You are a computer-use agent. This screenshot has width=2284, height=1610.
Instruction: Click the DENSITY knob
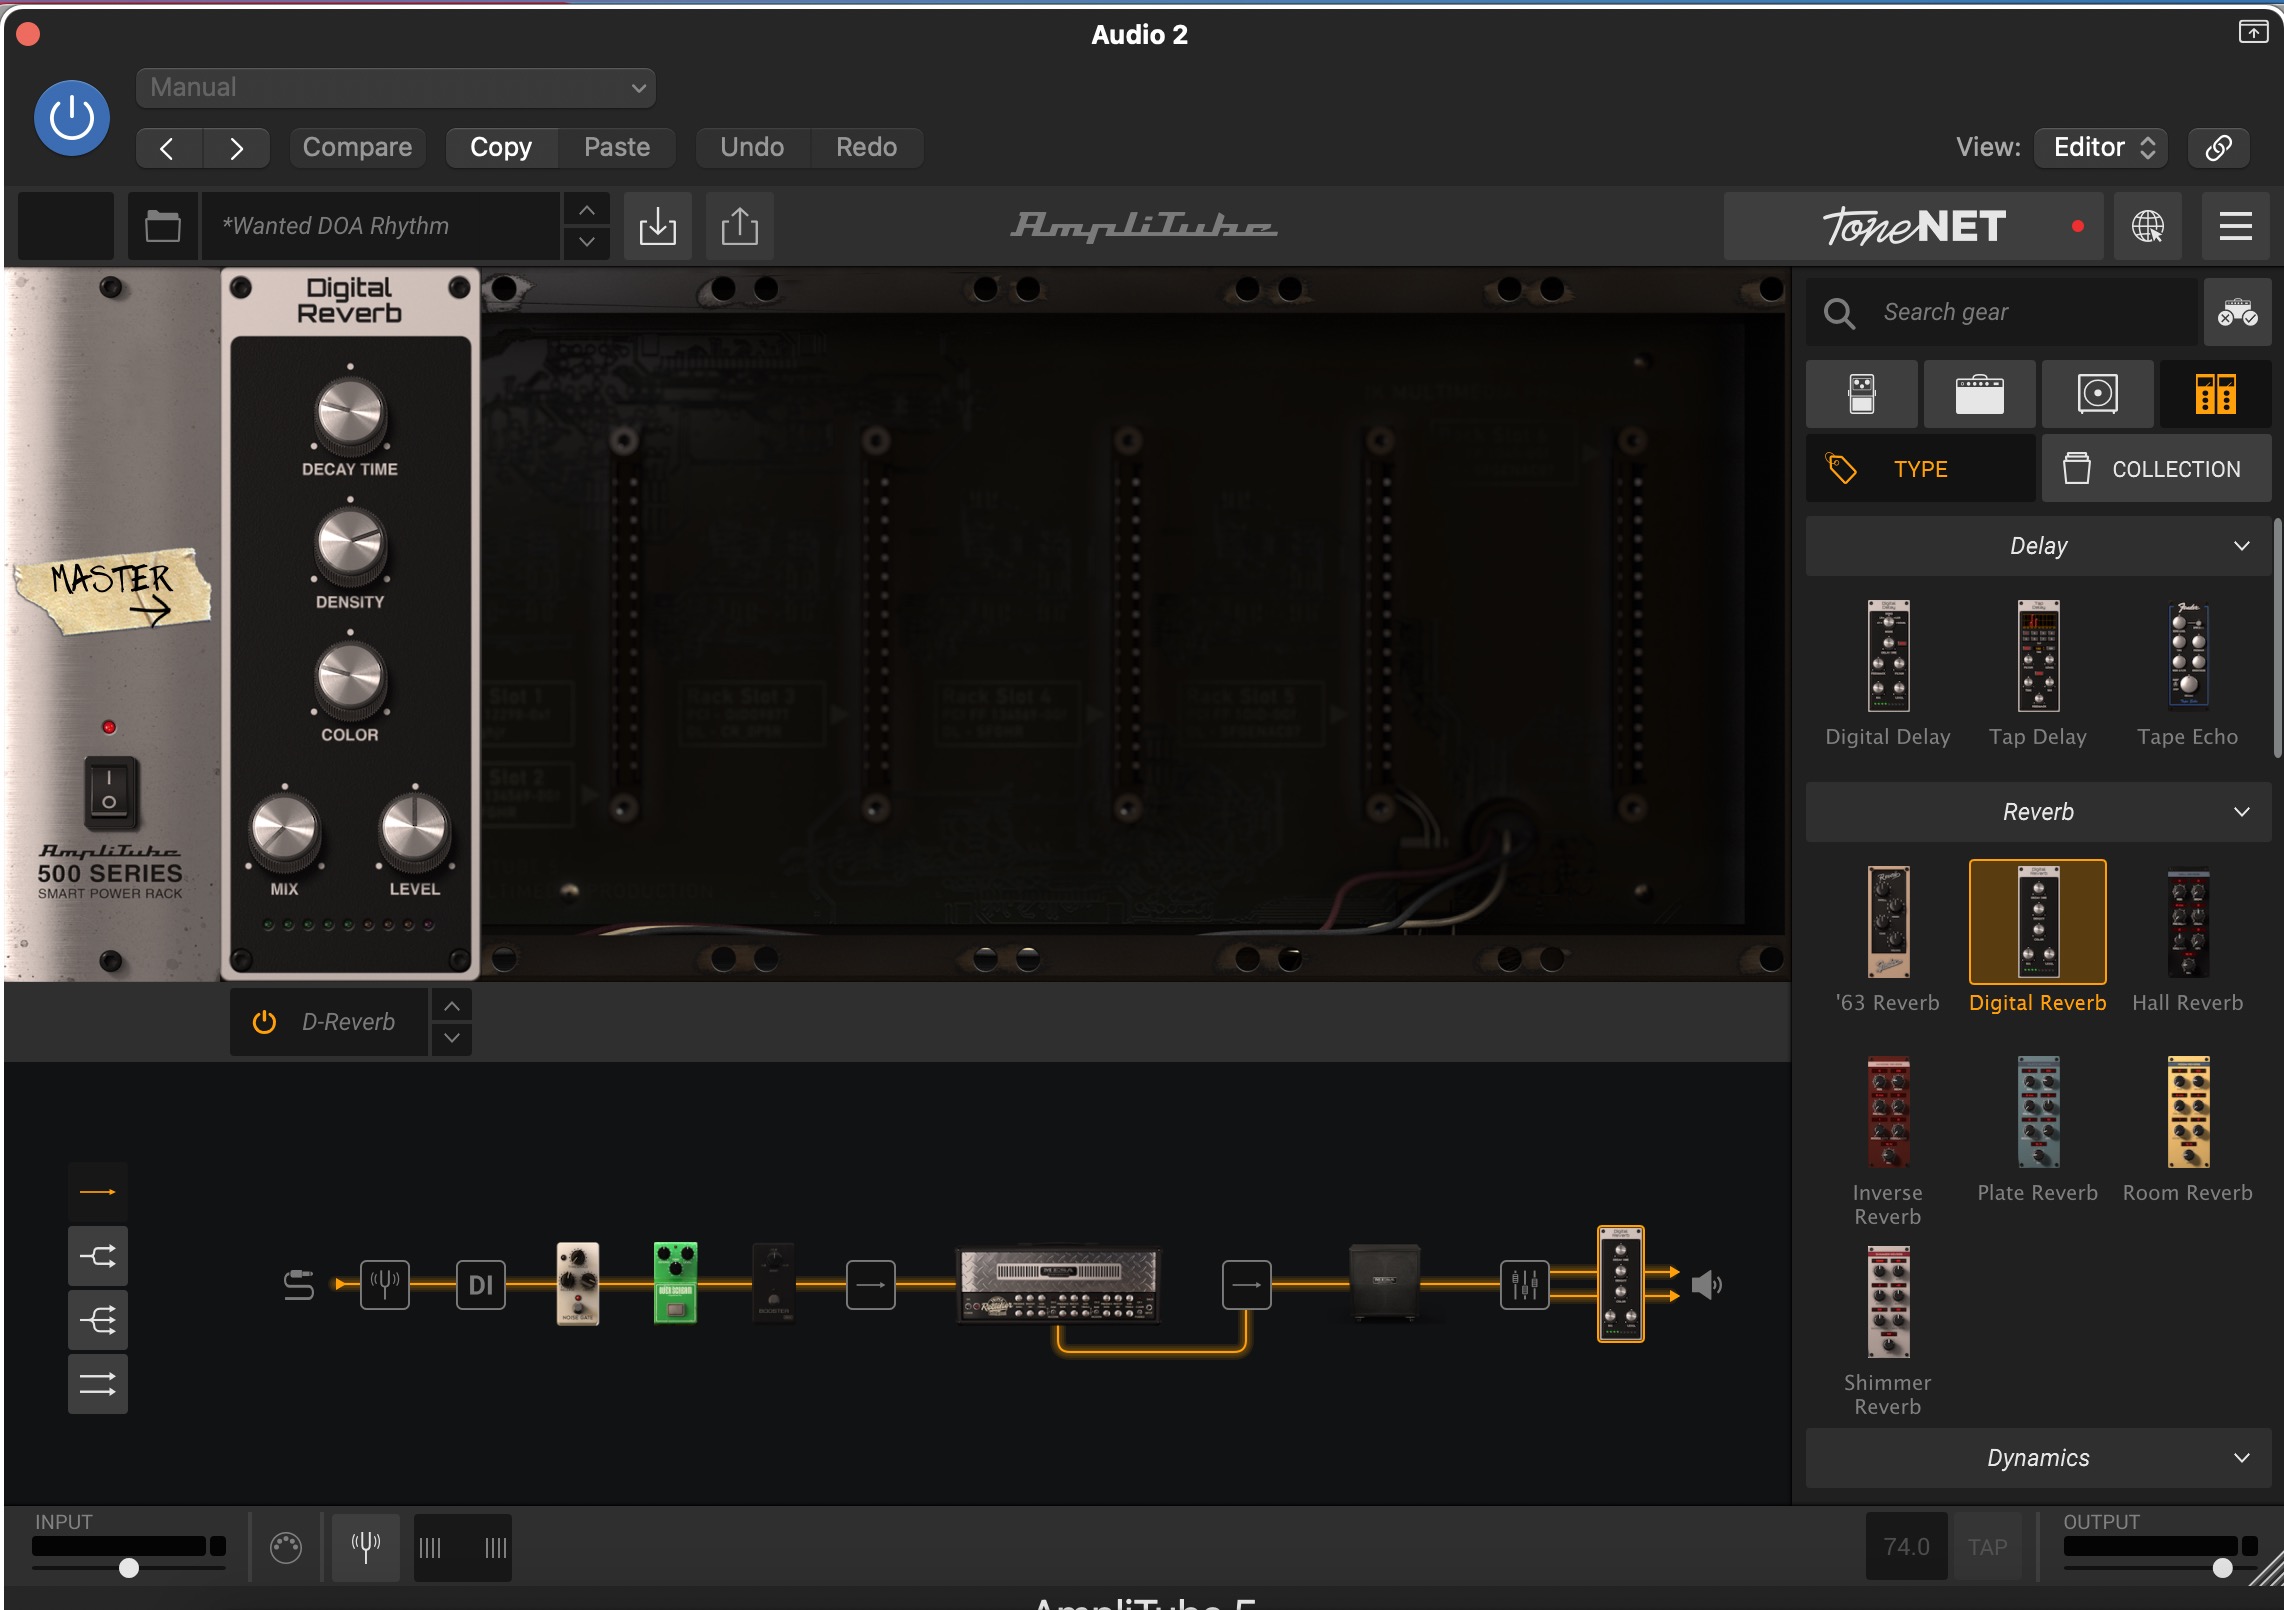(350, 546)
